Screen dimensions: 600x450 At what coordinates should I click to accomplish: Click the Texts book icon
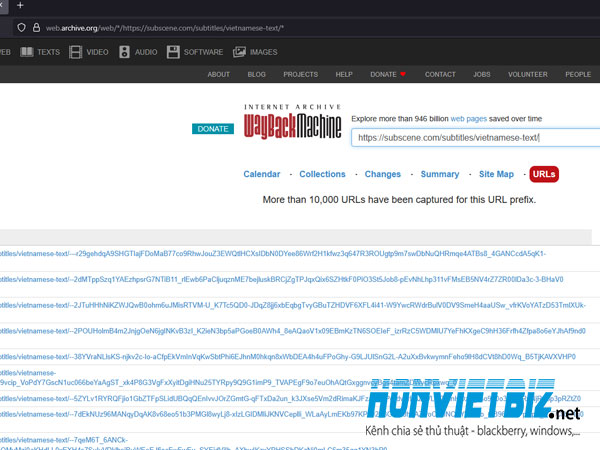point(27,52)
